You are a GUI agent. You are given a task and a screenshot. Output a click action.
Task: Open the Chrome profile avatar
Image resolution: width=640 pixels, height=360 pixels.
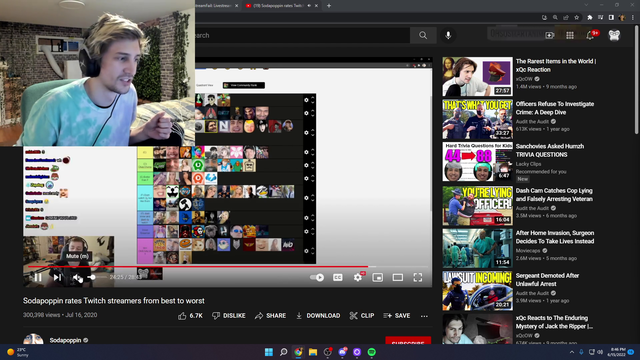pos(622,18)
